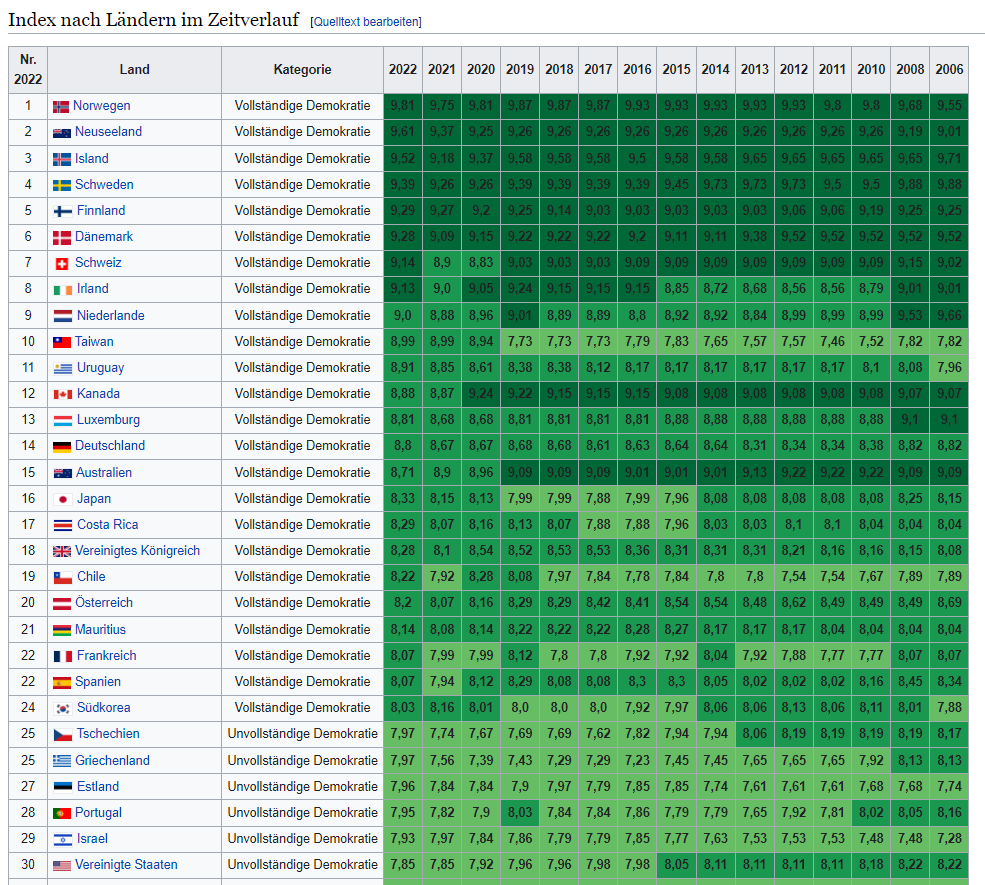Open the Quelltext bearbeiten edit link
This screenshot has width=985, height=885.
367,22
